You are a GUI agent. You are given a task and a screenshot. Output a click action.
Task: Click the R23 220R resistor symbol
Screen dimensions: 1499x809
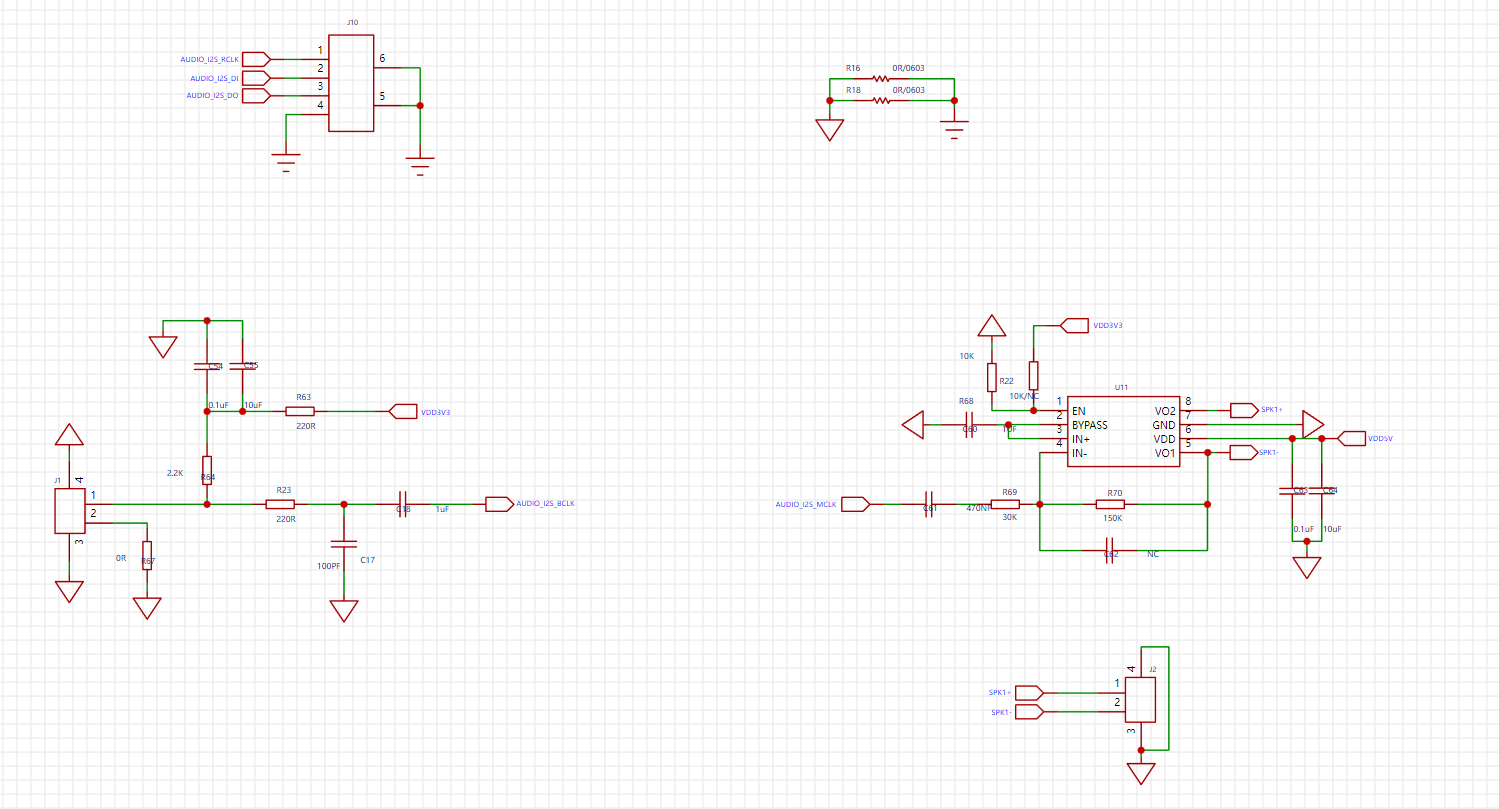tap(280, 505)
